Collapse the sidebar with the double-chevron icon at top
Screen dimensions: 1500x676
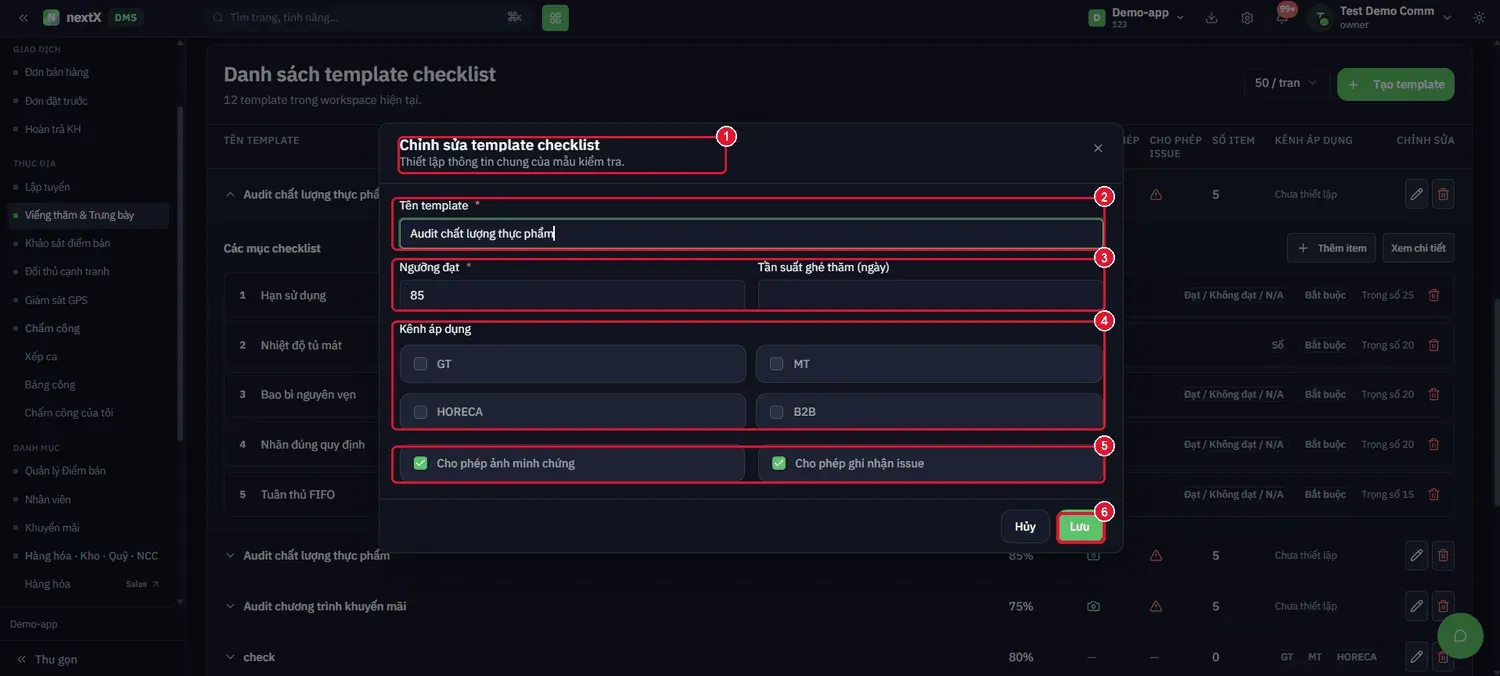tap(23, 18)
